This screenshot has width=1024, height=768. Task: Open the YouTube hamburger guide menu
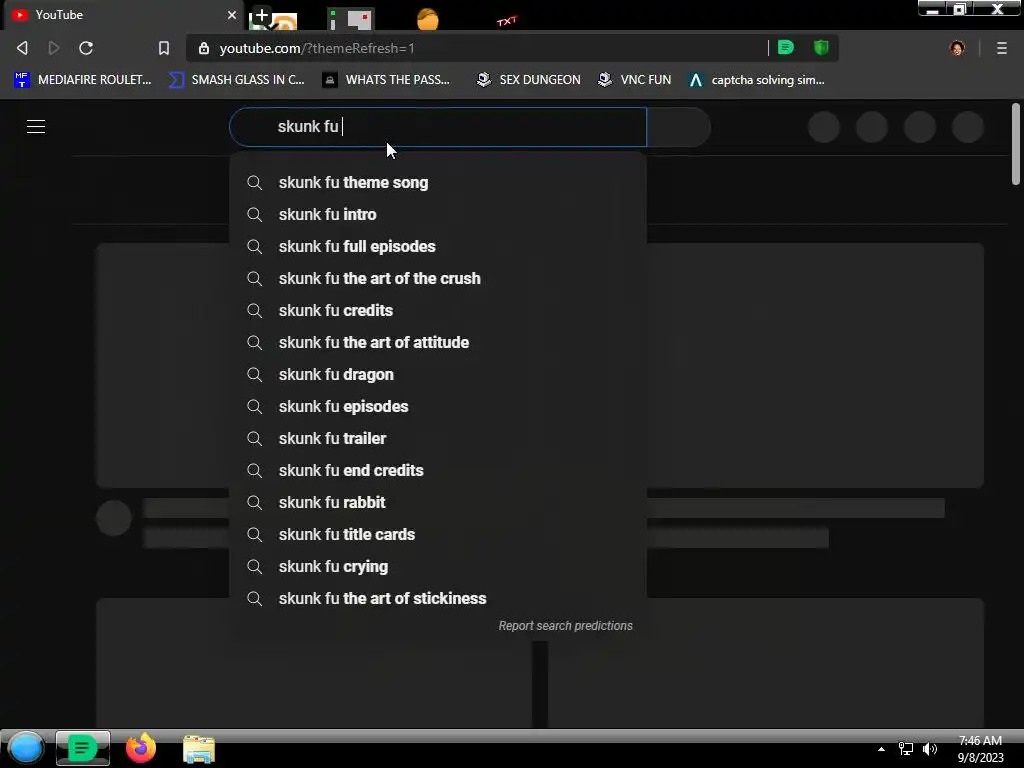[36, 127]
